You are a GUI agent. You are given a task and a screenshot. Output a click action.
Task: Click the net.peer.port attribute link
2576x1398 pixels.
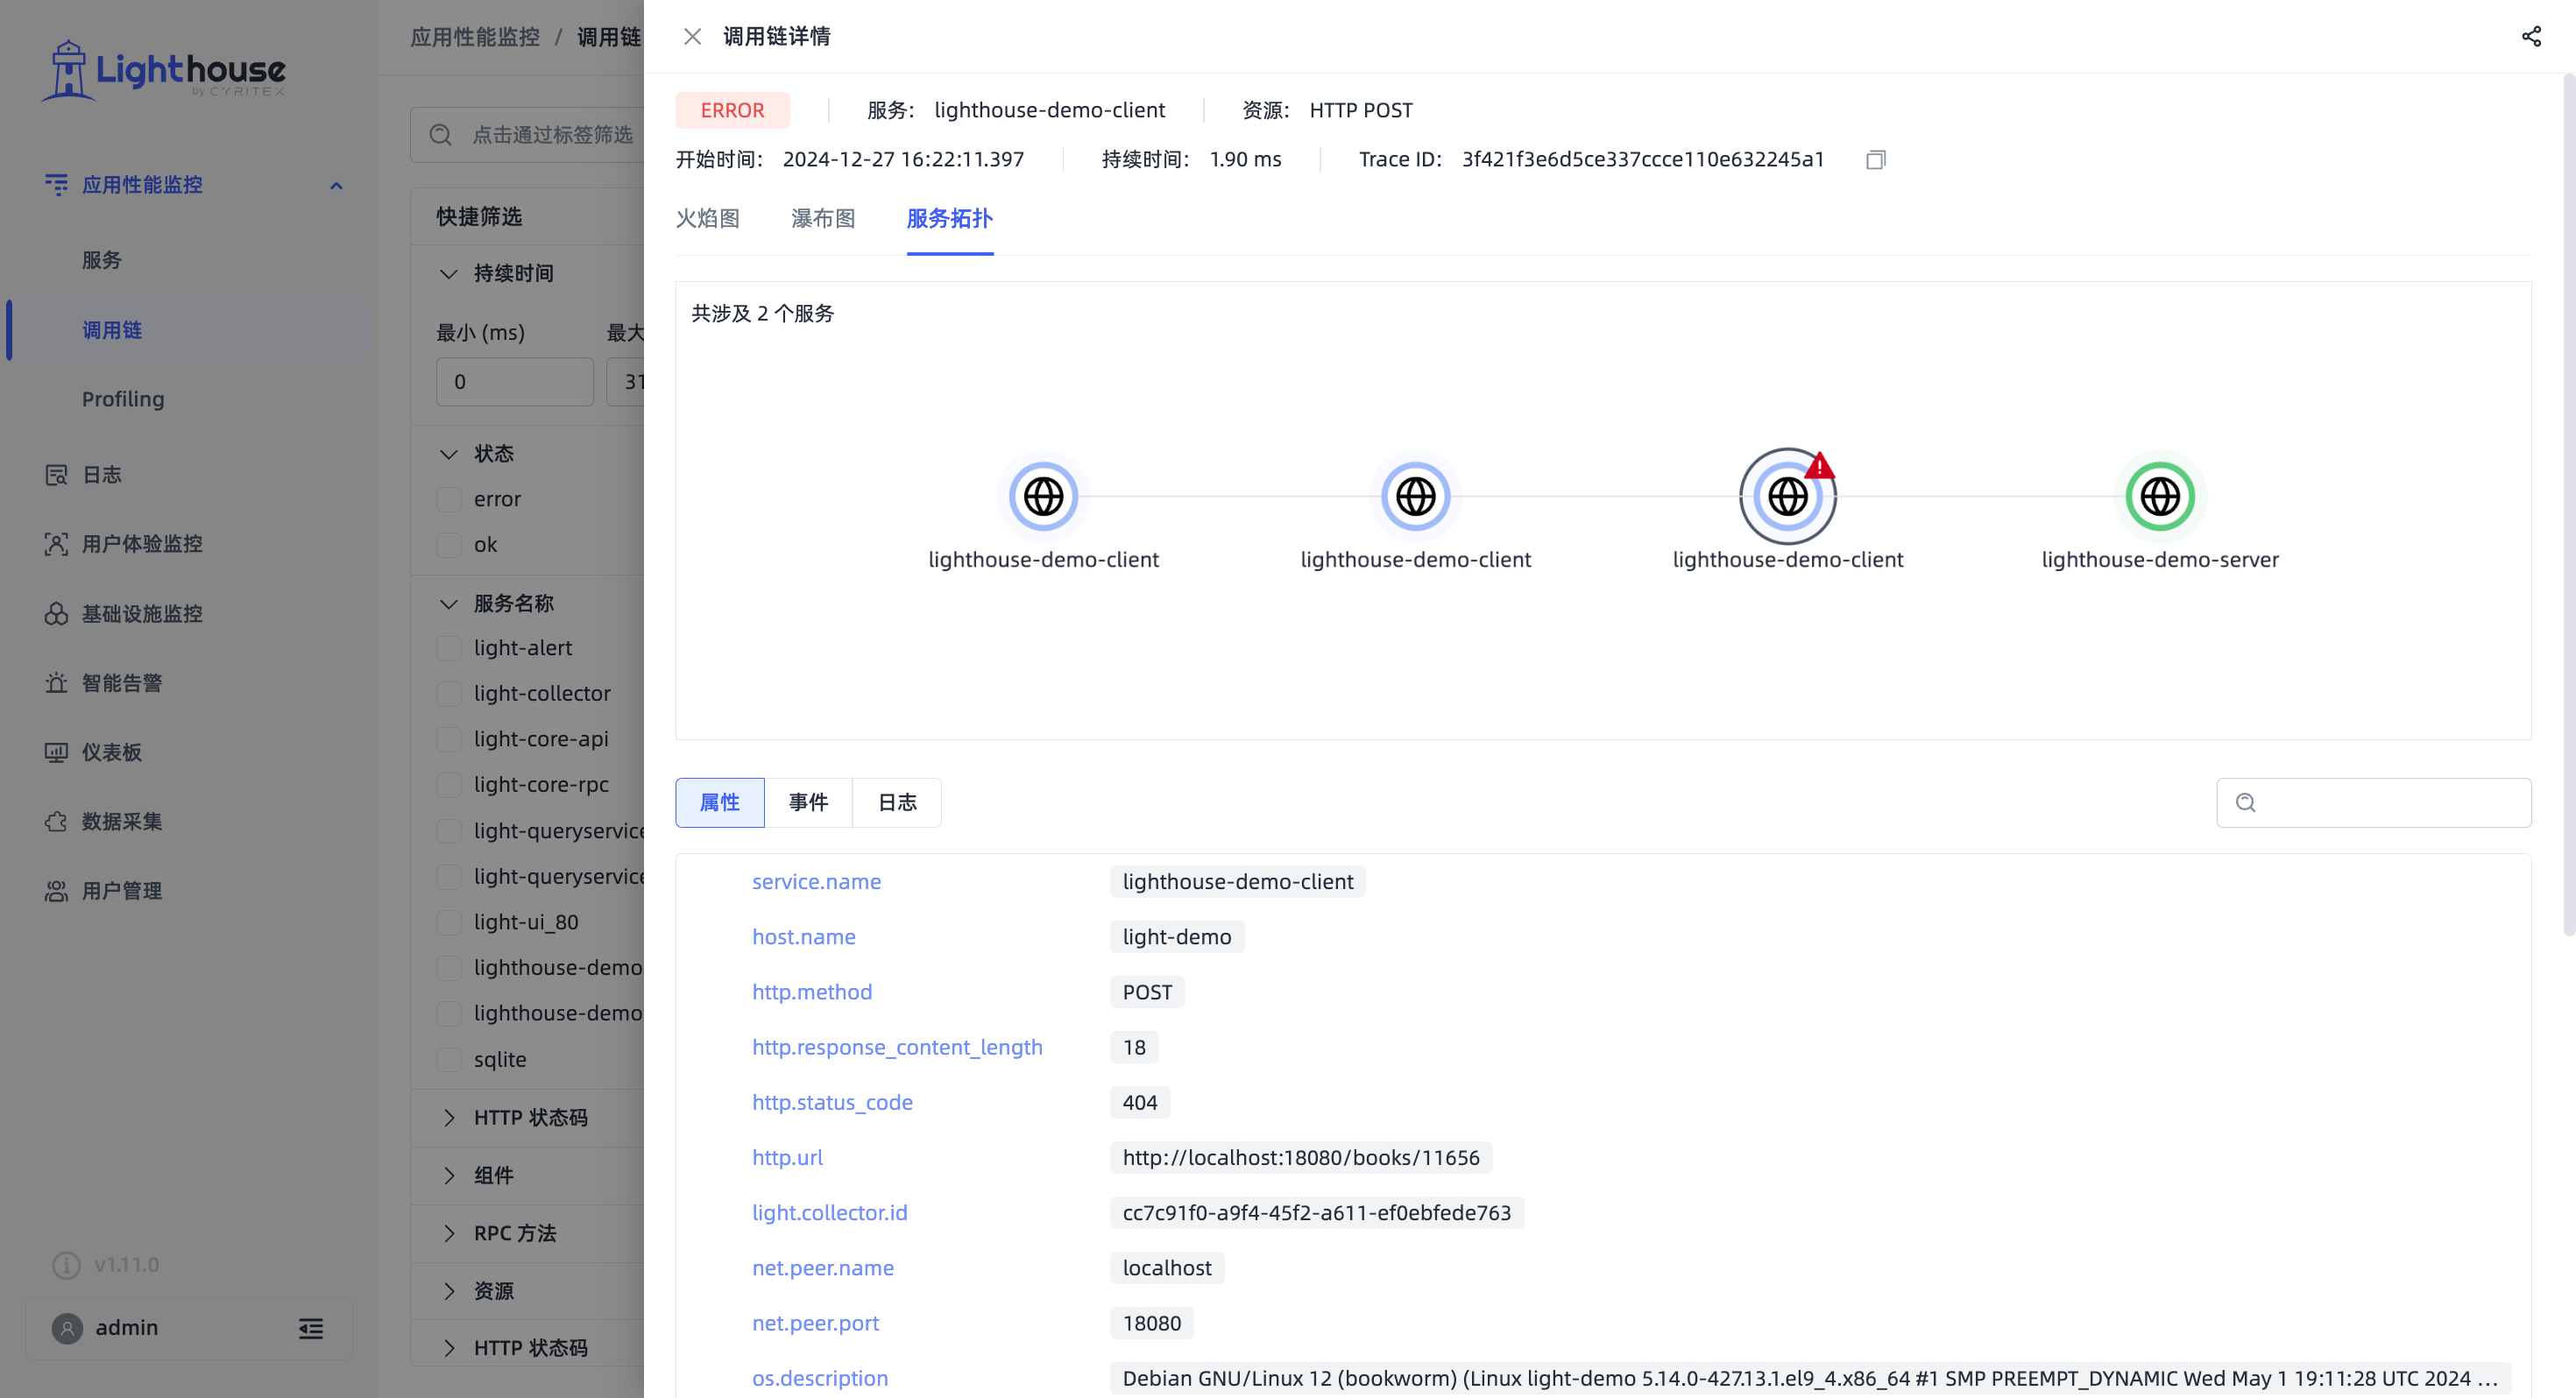click(x=815, y=1323)
